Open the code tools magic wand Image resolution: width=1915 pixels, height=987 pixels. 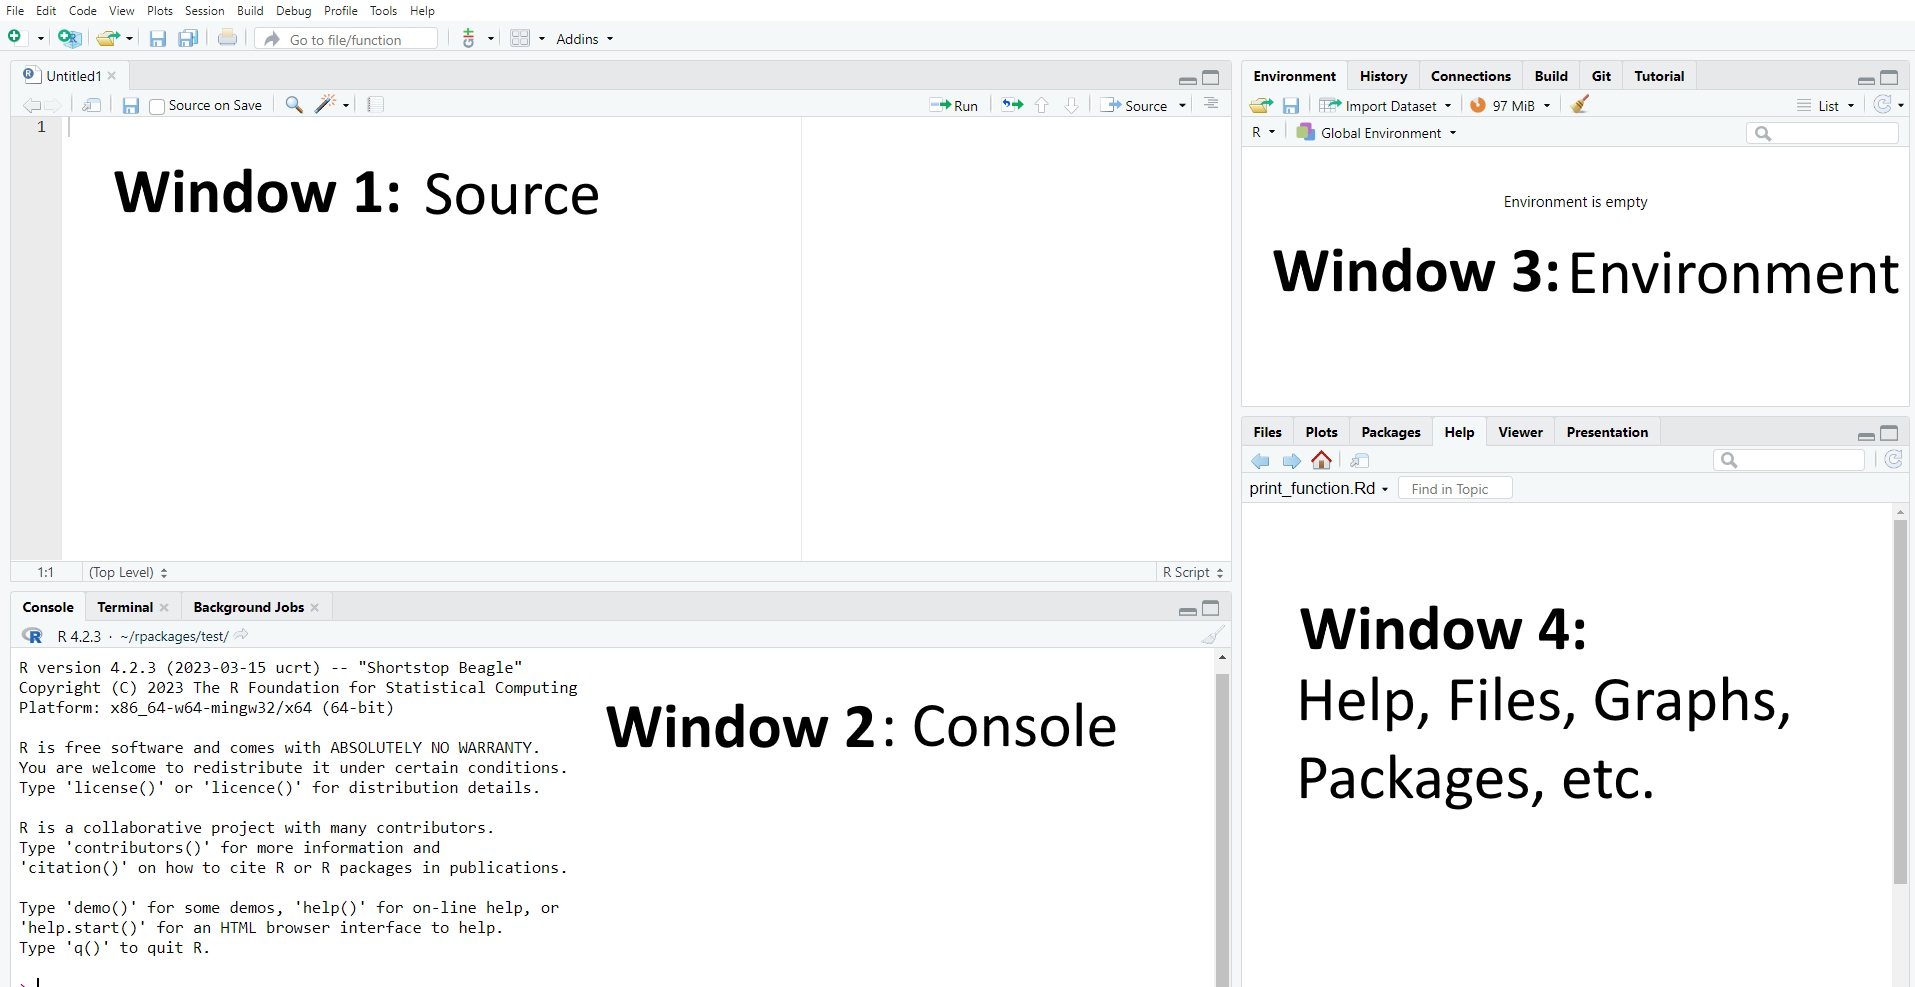coord(326,105)
